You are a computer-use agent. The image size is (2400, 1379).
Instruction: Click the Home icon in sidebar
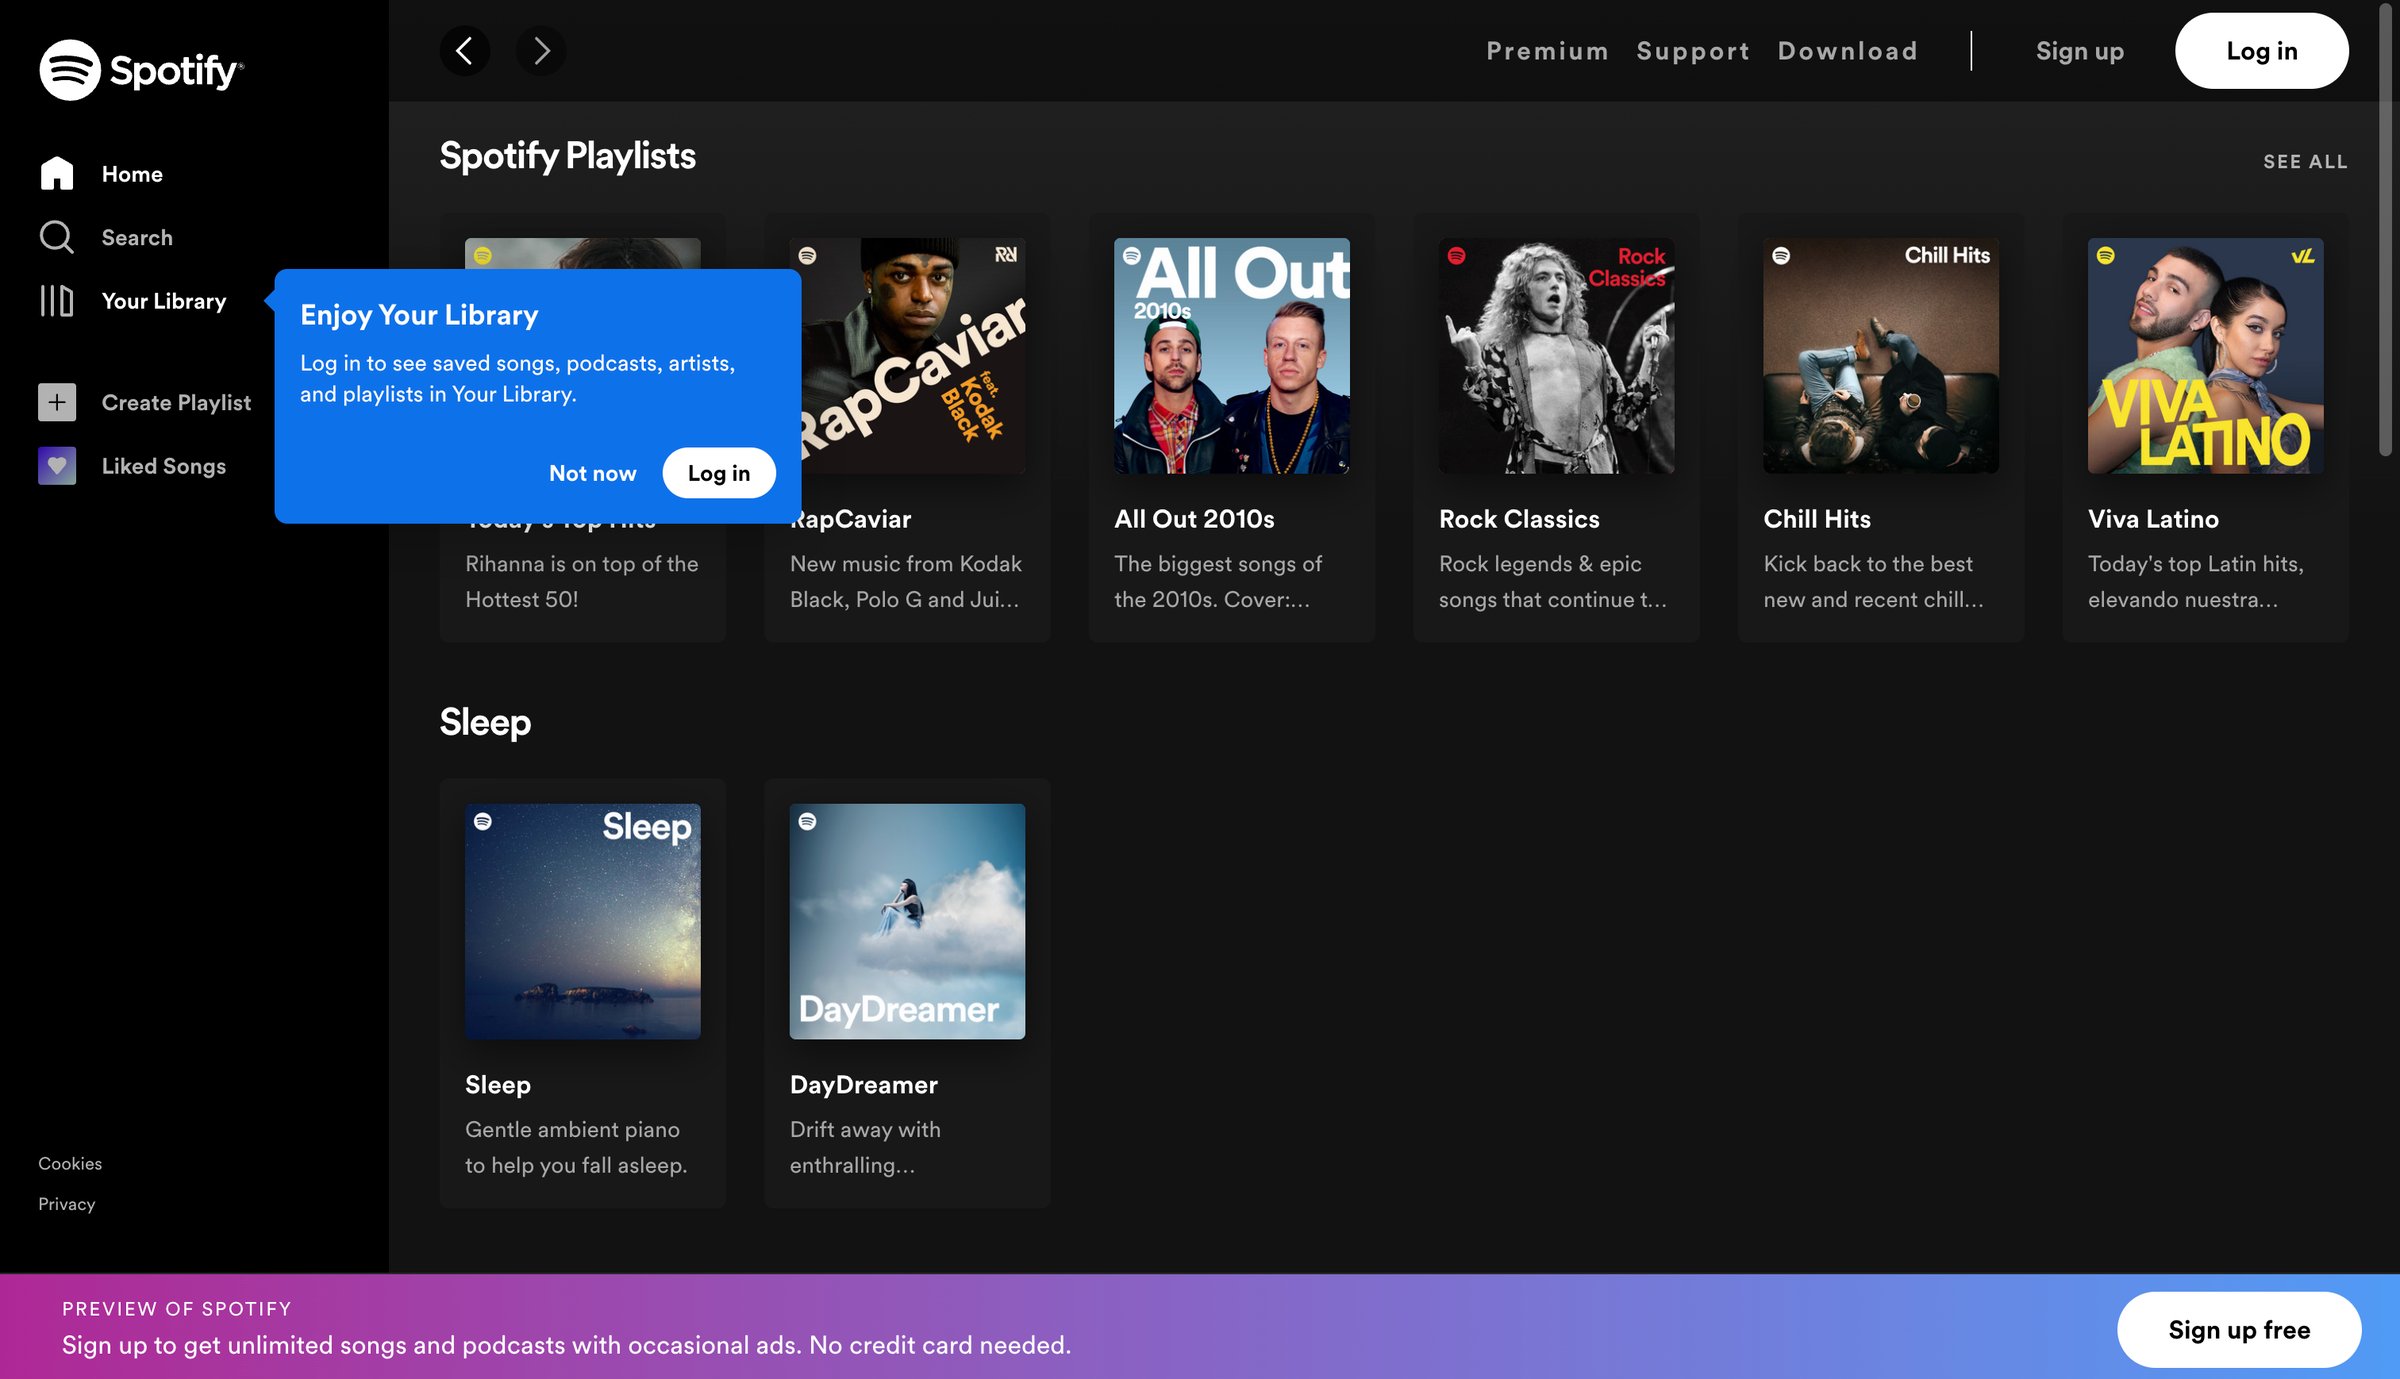click(57, 174)
